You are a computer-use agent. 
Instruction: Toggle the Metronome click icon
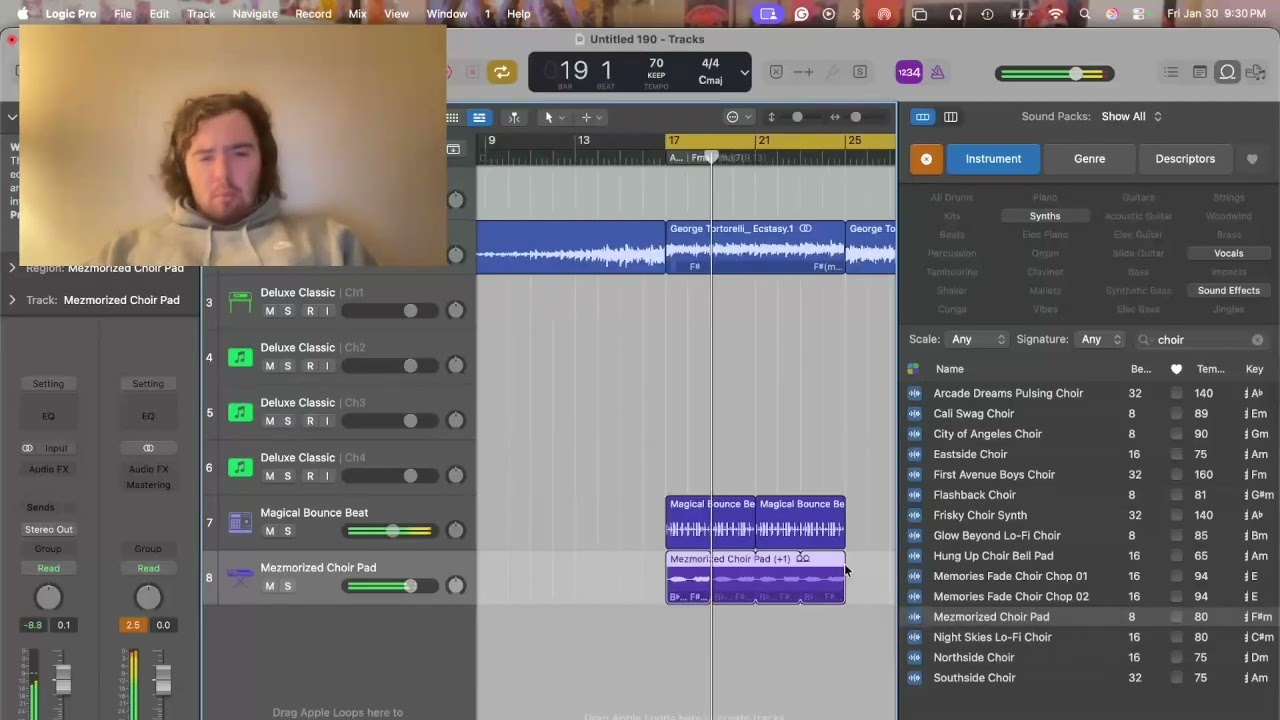click(937, 72)
